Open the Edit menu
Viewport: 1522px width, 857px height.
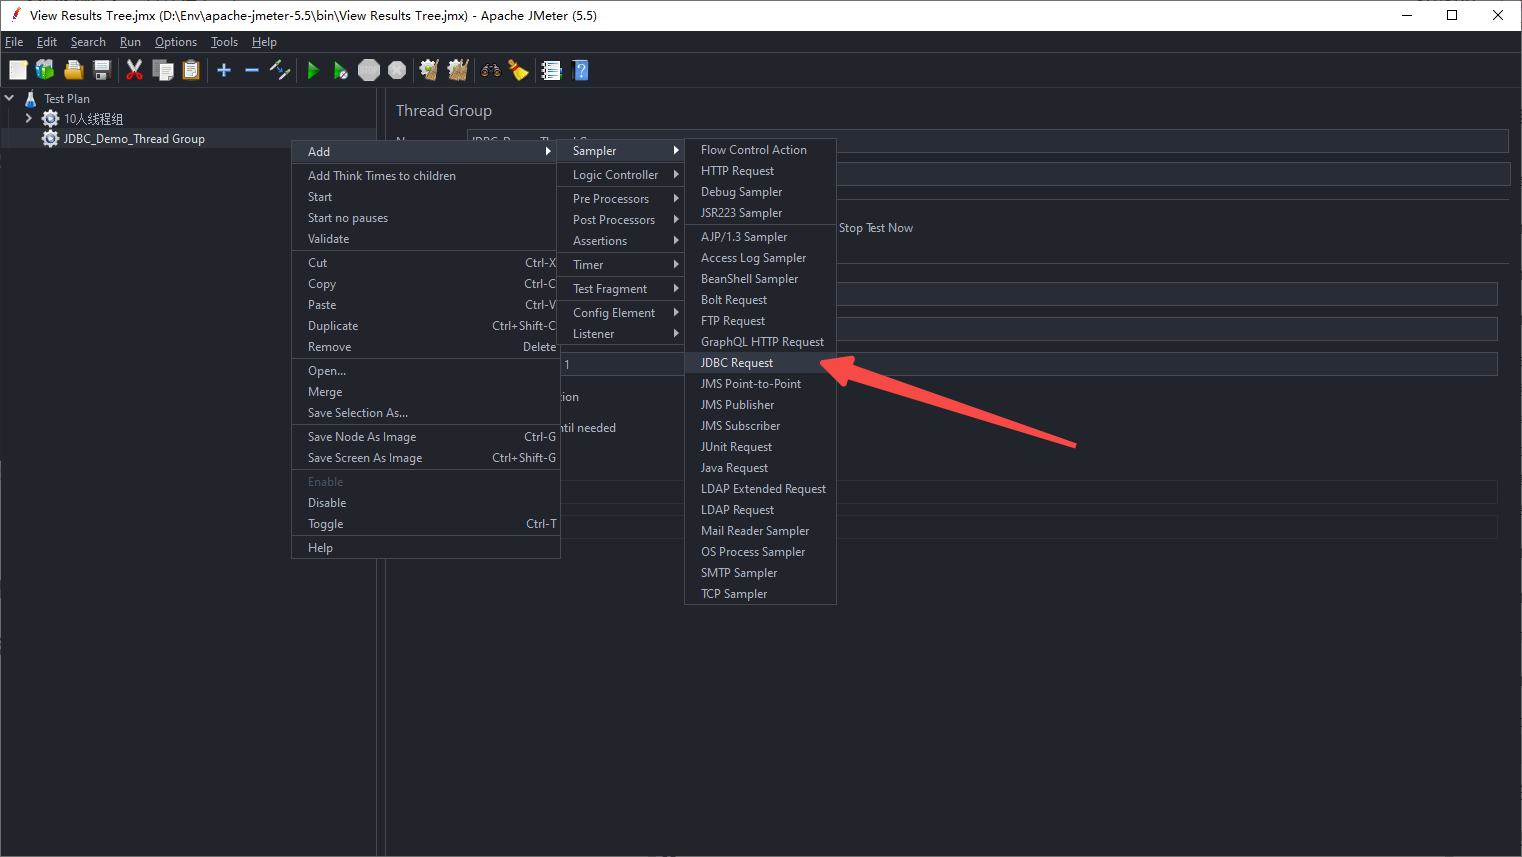click(47, 42)
